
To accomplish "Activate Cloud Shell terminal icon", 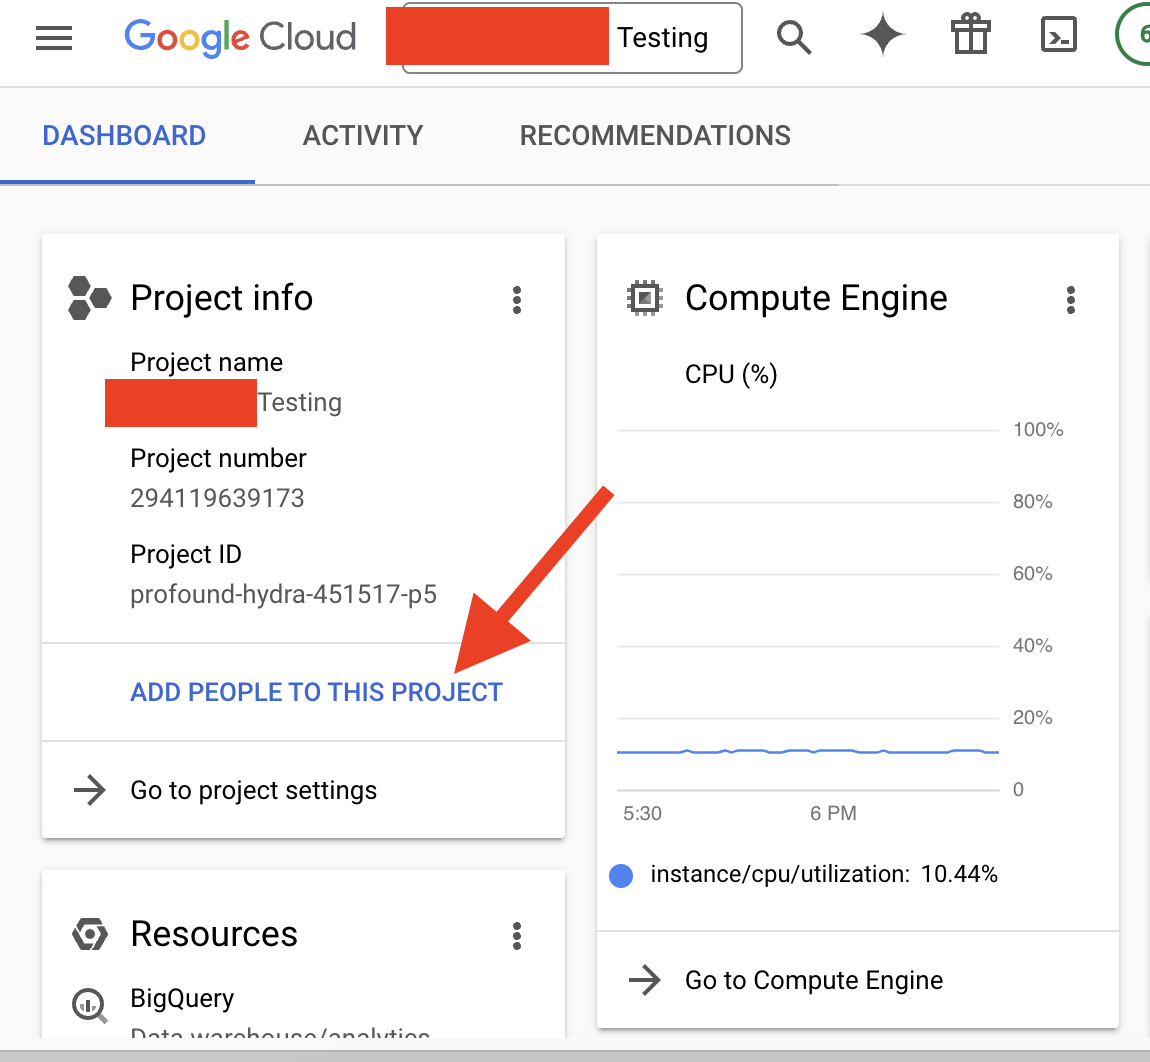I will pyautogui.click(x=1059, y=35).
